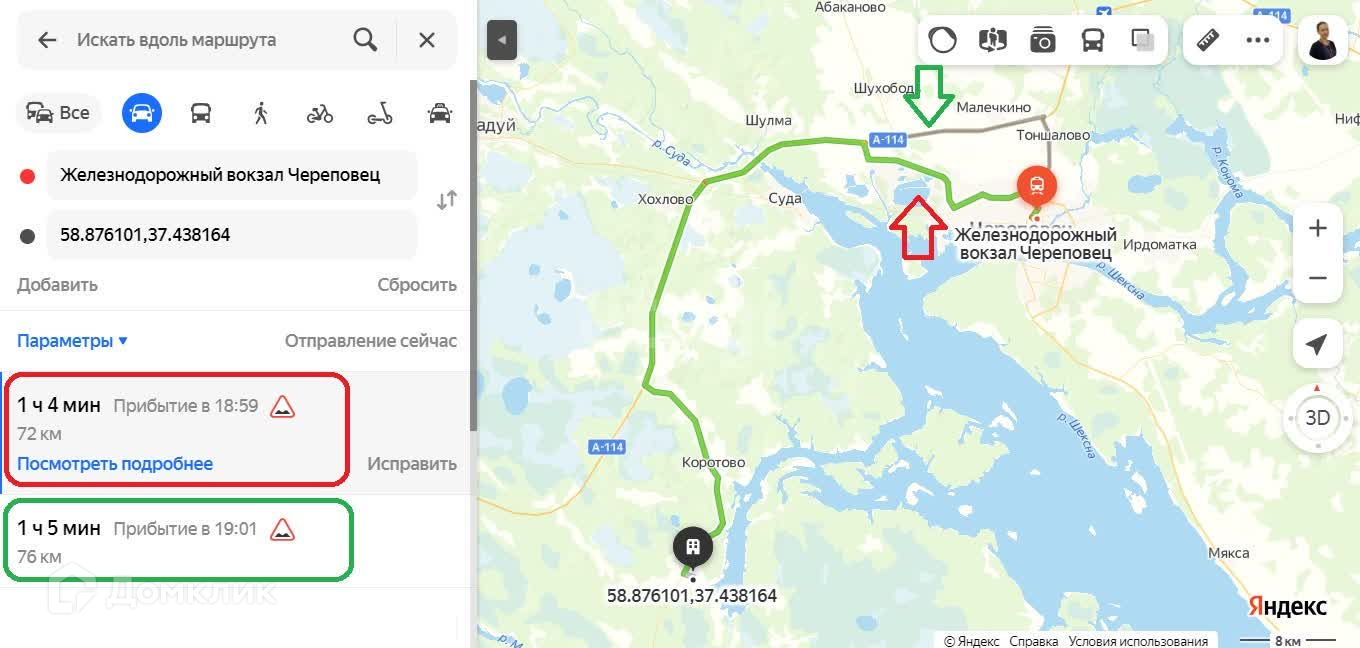Select bicycle route mode
This screenshot has width=1360, height=648.
[x=320, y=113]
